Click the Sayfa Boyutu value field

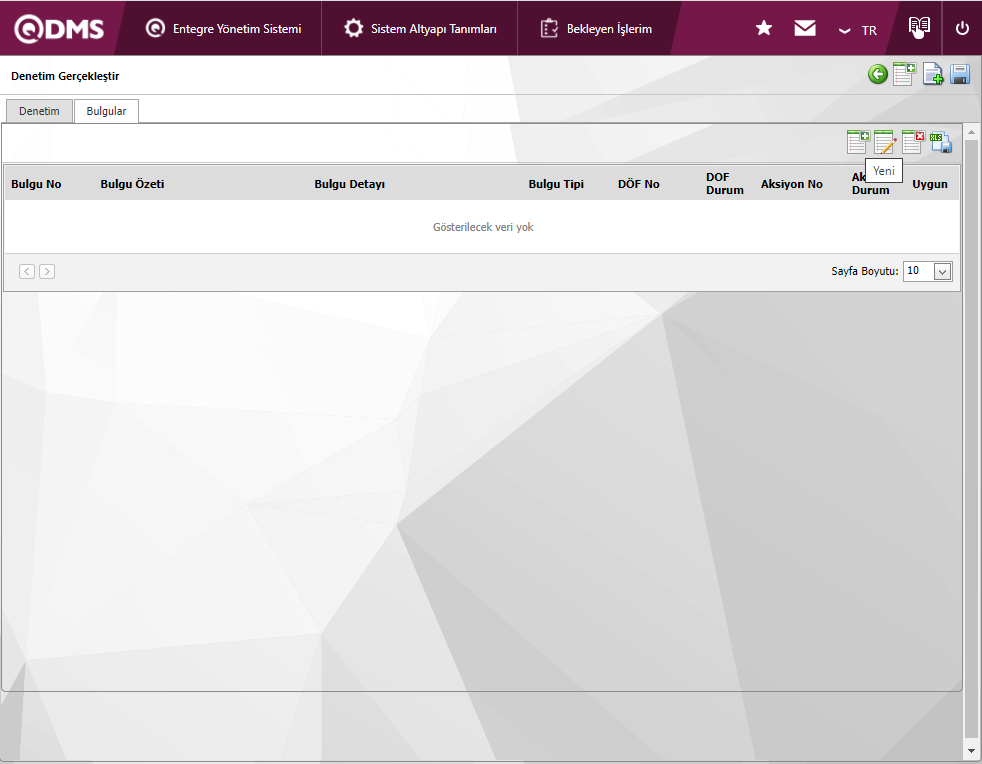coord(918,271)
